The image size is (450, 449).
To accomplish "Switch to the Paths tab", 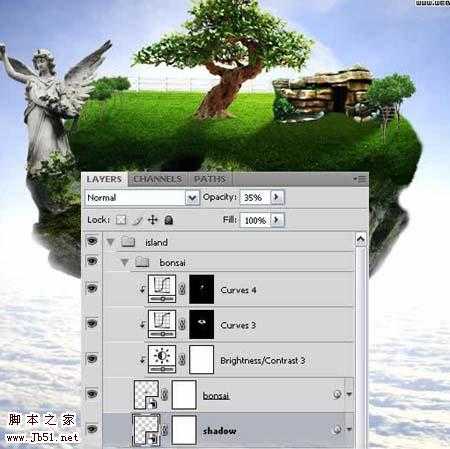I will pyautogui.click(x=210, y=179).
